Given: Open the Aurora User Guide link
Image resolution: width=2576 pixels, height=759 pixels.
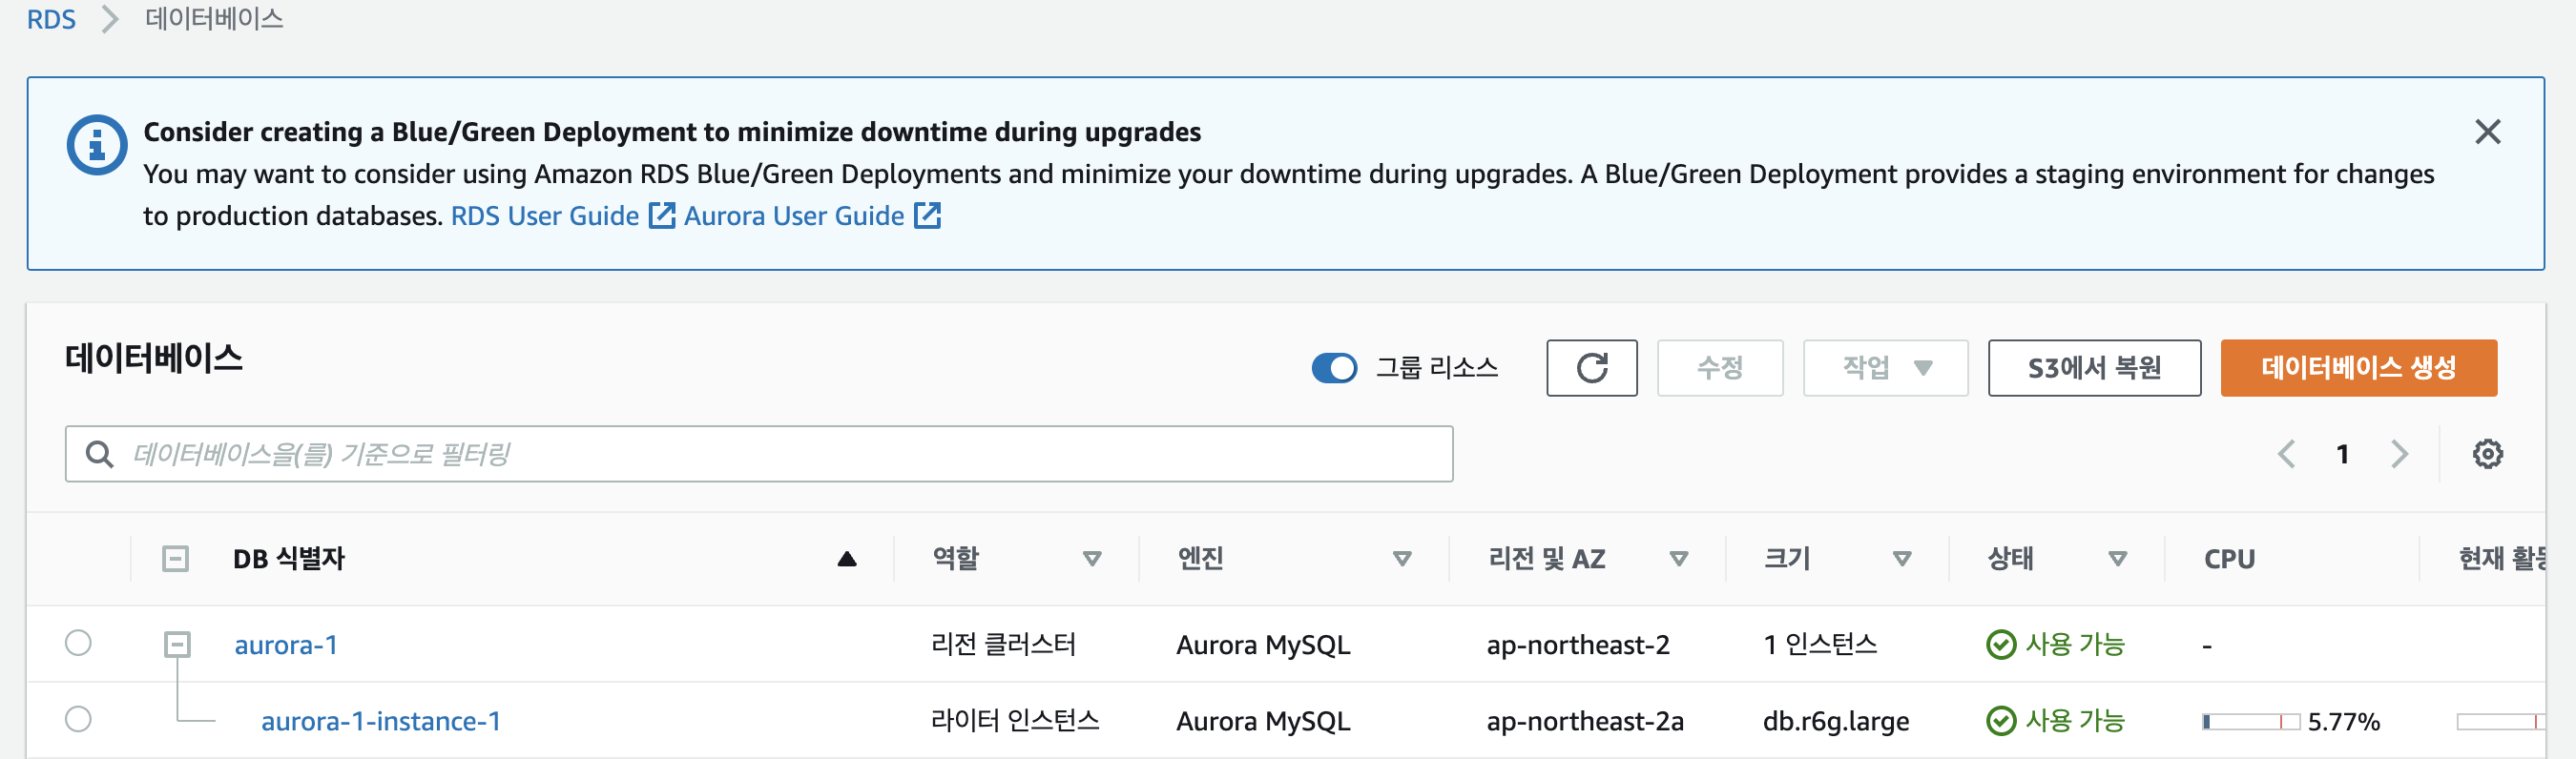Looking at the screenshot, I should (x=794, y=216).
